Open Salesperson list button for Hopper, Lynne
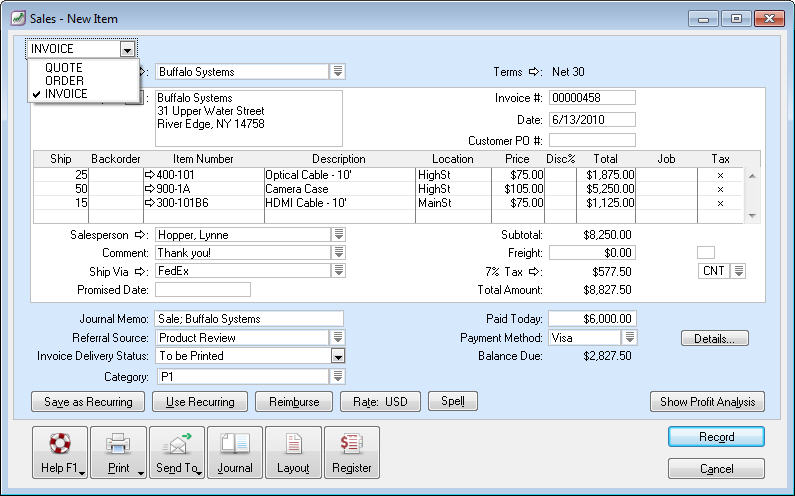 [338, 234]
